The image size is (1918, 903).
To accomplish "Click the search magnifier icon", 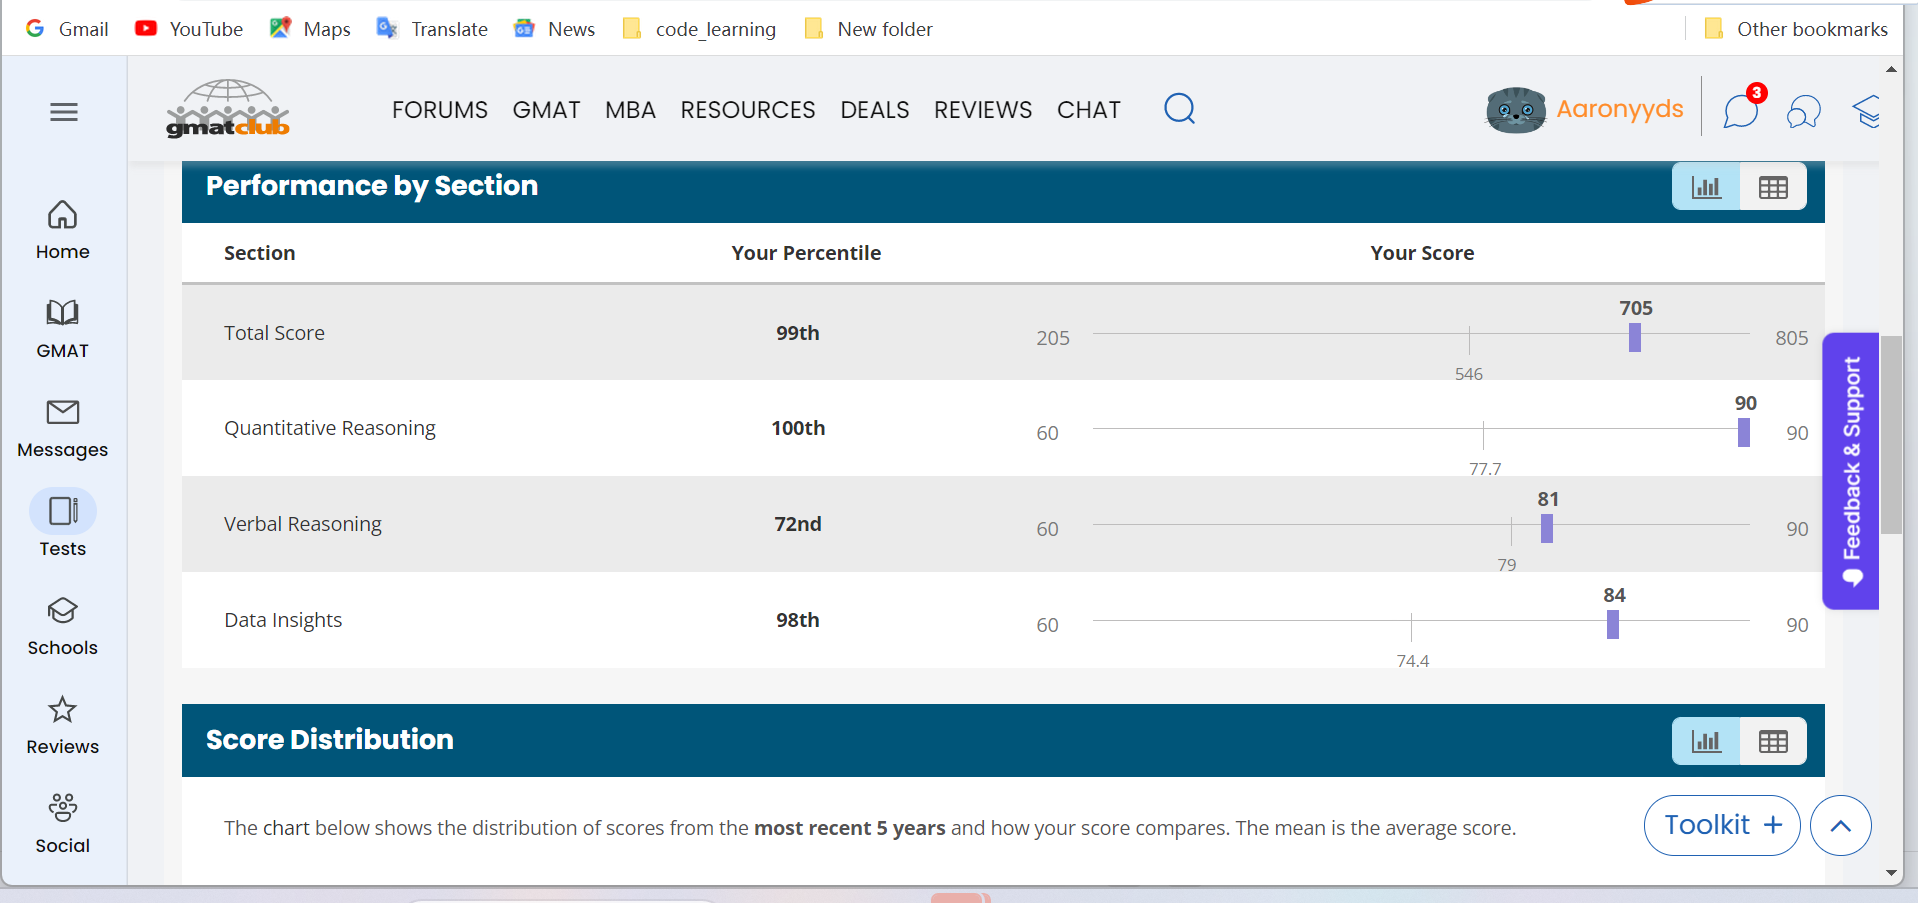I will [x=1179, y=108].
